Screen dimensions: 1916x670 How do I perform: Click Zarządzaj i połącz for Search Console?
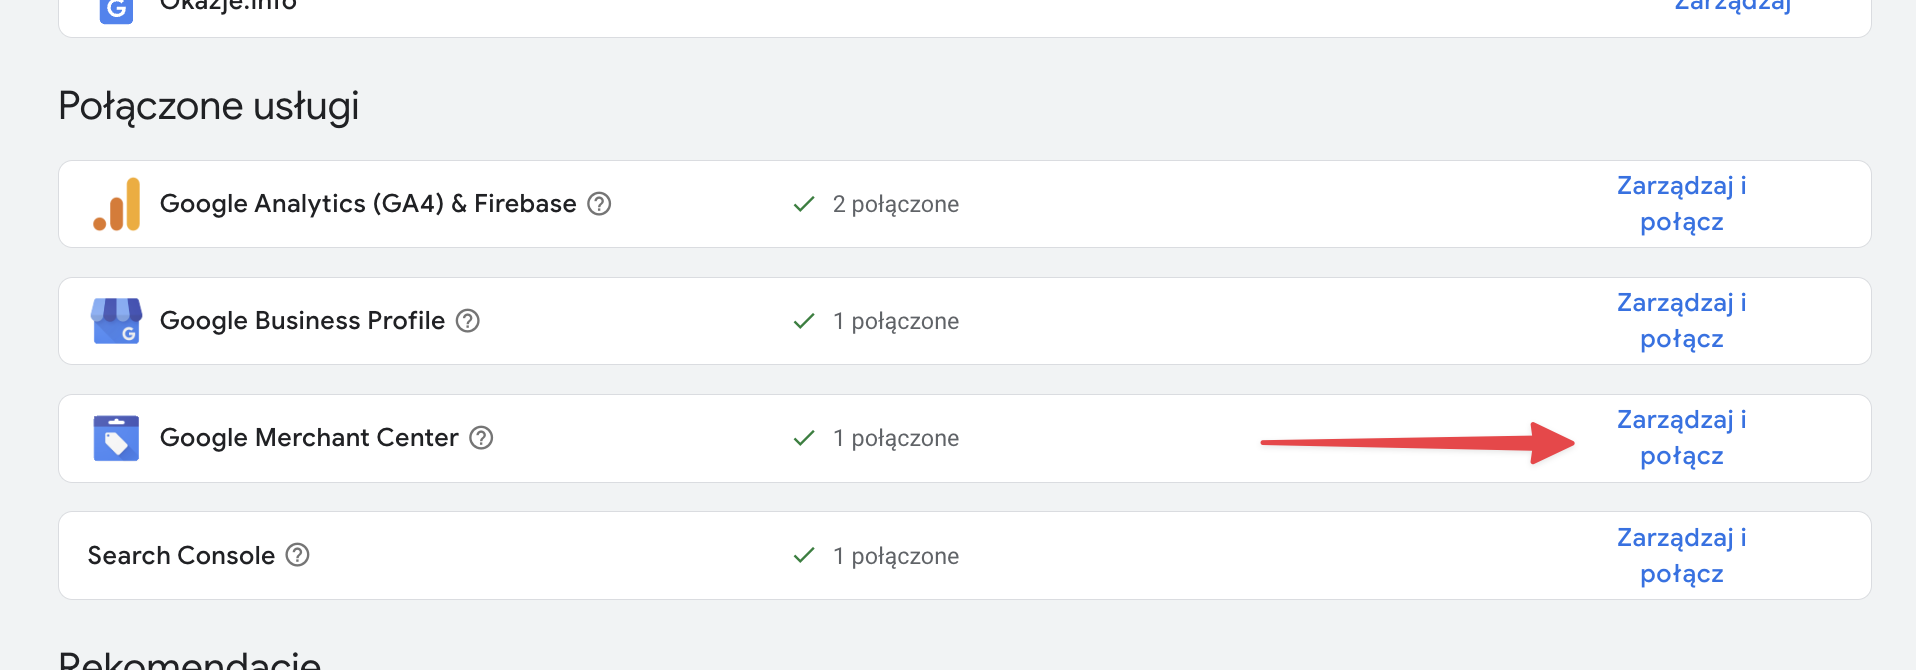pyautogui.click(x=1682, y=555)
